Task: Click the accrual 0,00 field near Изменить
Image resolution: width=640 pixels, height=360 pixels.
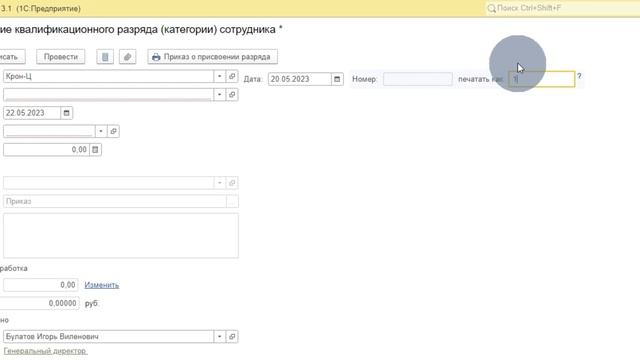Action: click(x=40, y=285)
